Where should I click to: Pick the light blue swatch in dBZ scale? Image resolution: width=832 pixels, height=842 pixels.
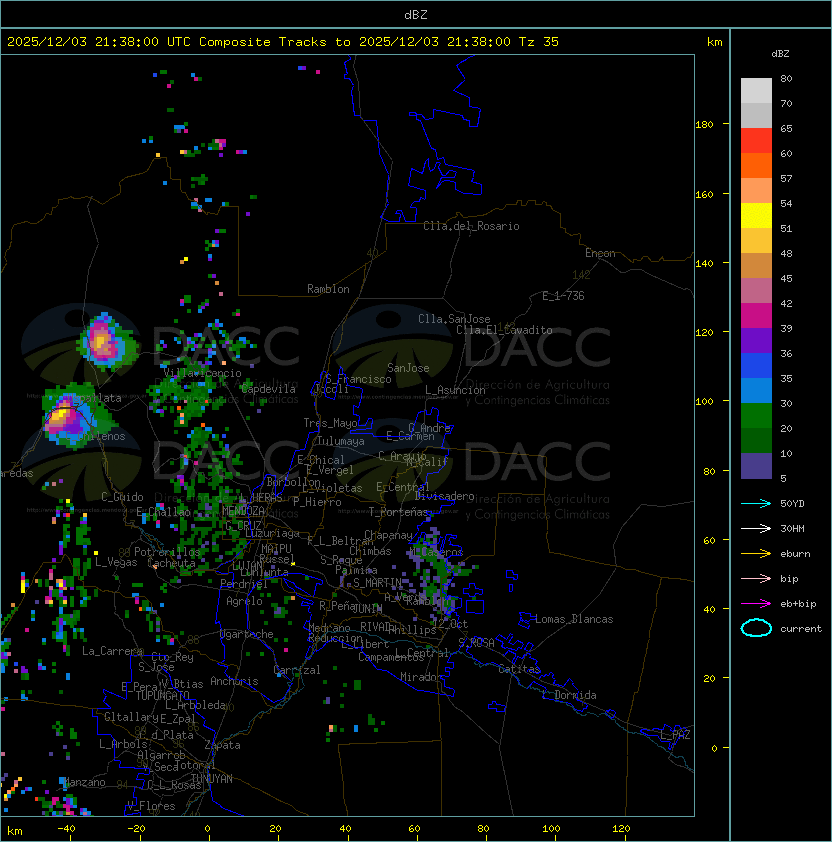756,390
